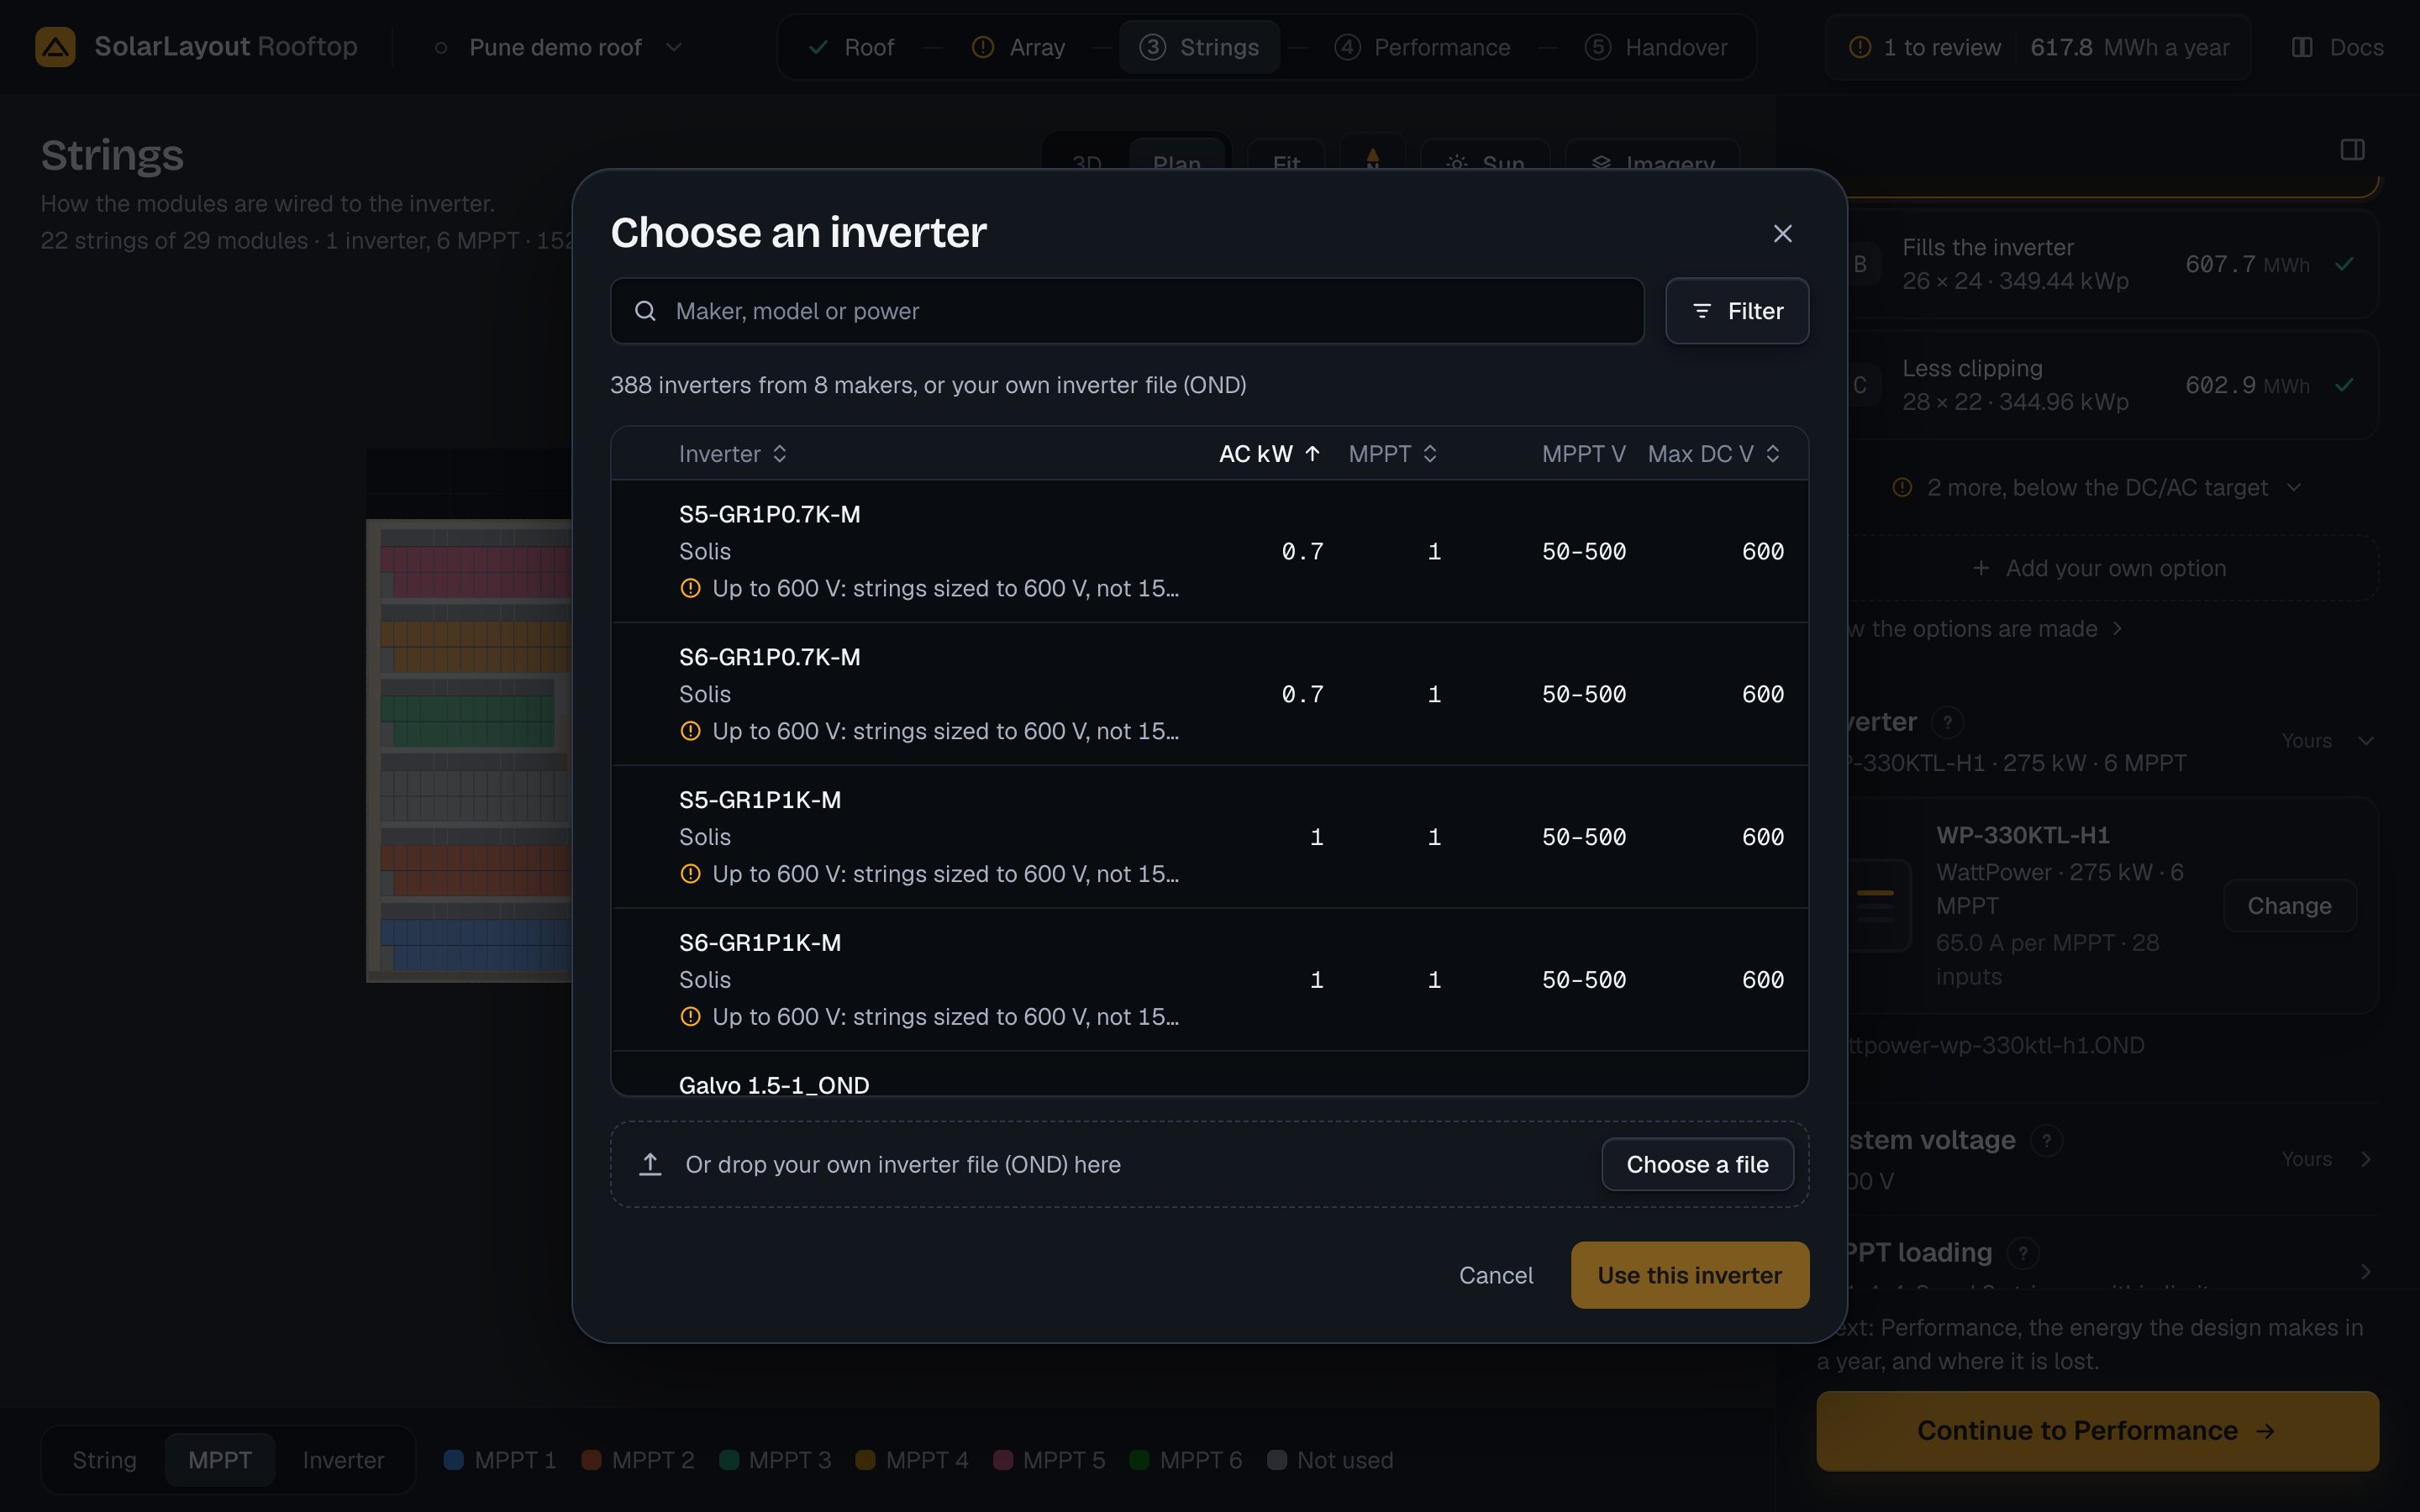The width and height of the screenshot is (2420, 1512).
Task: Select the S6-GR1P1K-M inverter row
Action: pyautogui.click(x=1209, y=980)
